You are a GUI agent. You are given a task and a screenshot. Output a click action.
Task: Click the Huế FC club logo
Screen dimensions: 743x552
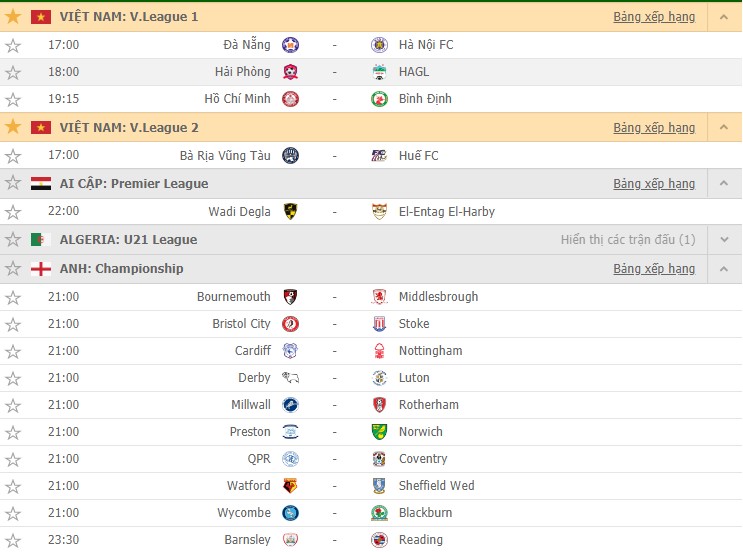(379, 155)
